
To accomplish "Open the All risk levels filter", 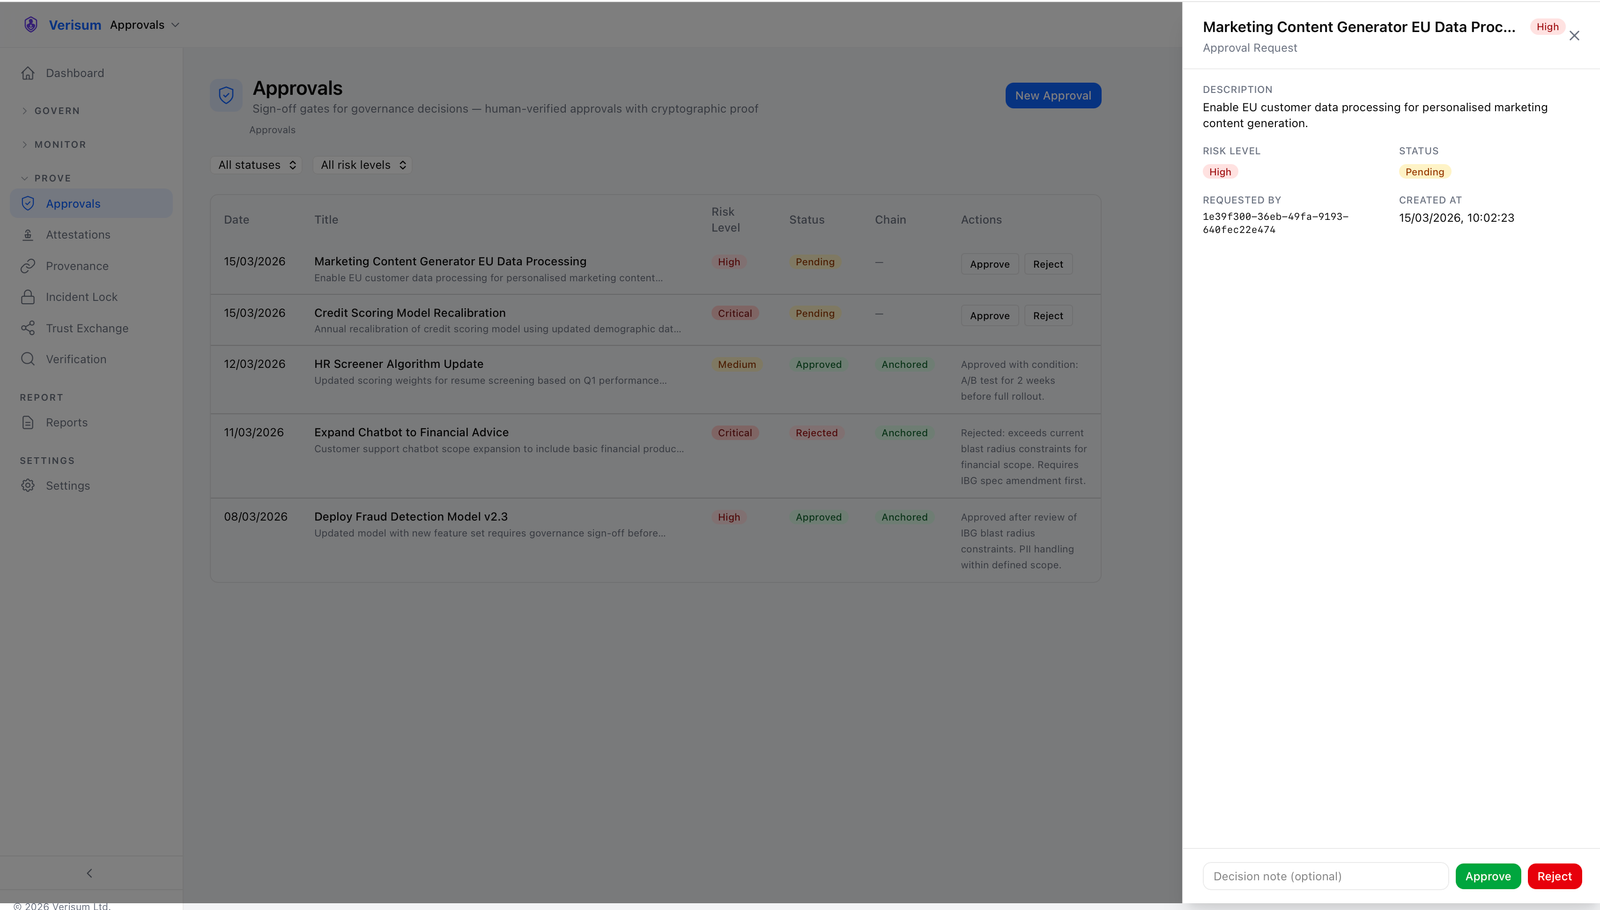I will (x=362, y=164).
